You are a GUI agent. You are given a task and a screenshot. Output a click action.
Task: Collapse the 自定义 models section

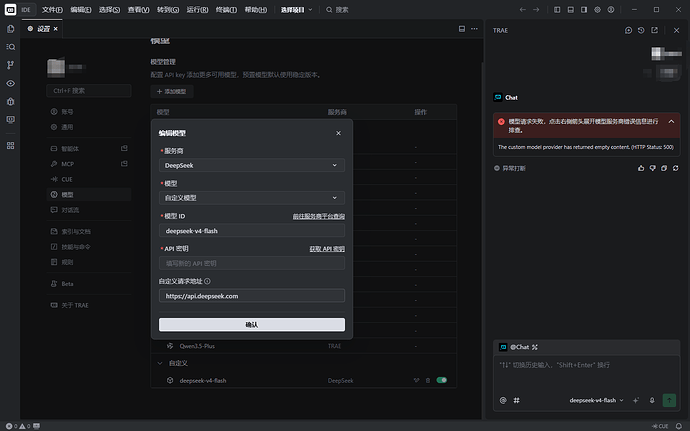tap(160, 363)
